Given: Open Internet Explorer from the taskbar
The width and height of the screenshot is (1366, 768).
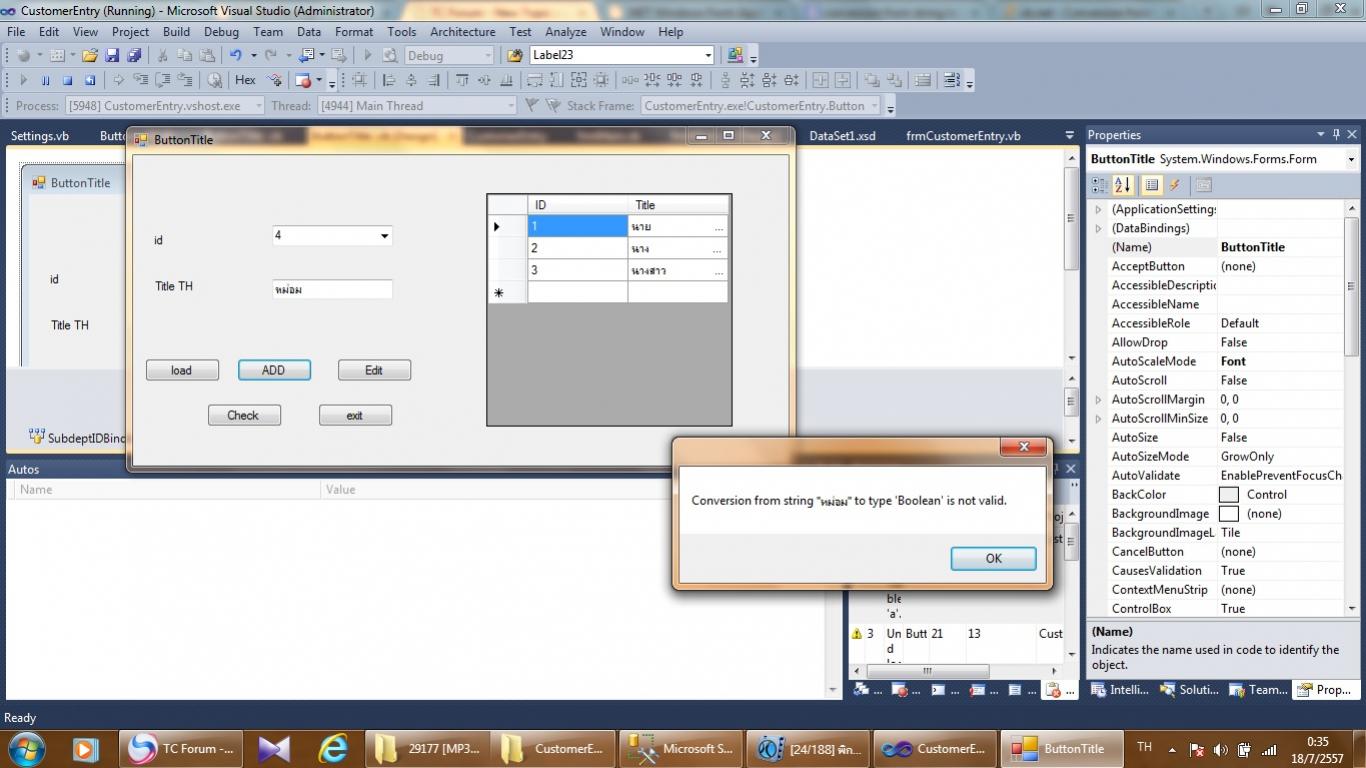Looking at the screenshot, I should [x=332, y=748].
